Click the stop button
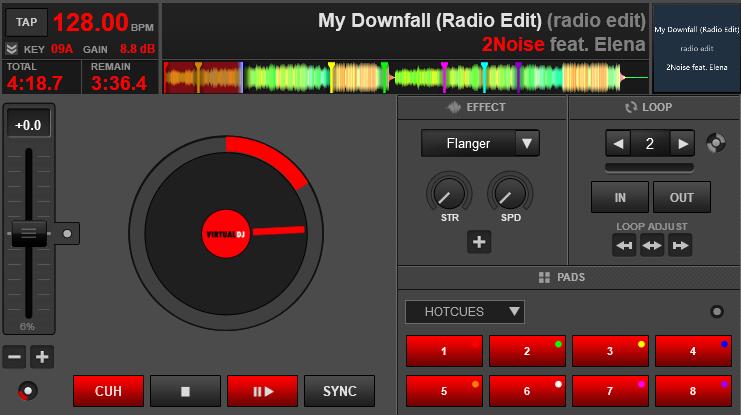This screenshot has width=741, height=415. click(185, 391)
